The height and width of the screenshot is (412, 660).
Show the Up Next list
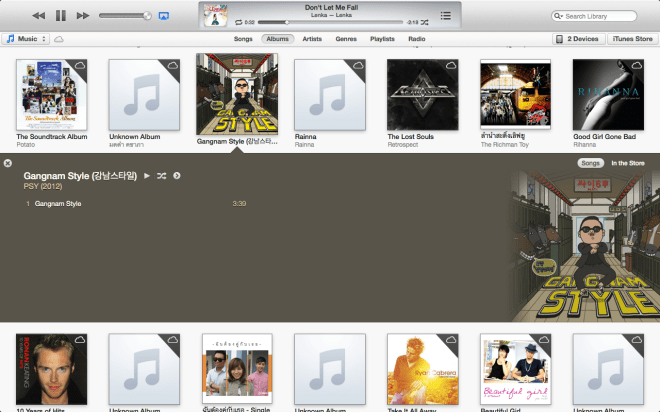pos(445,16)
